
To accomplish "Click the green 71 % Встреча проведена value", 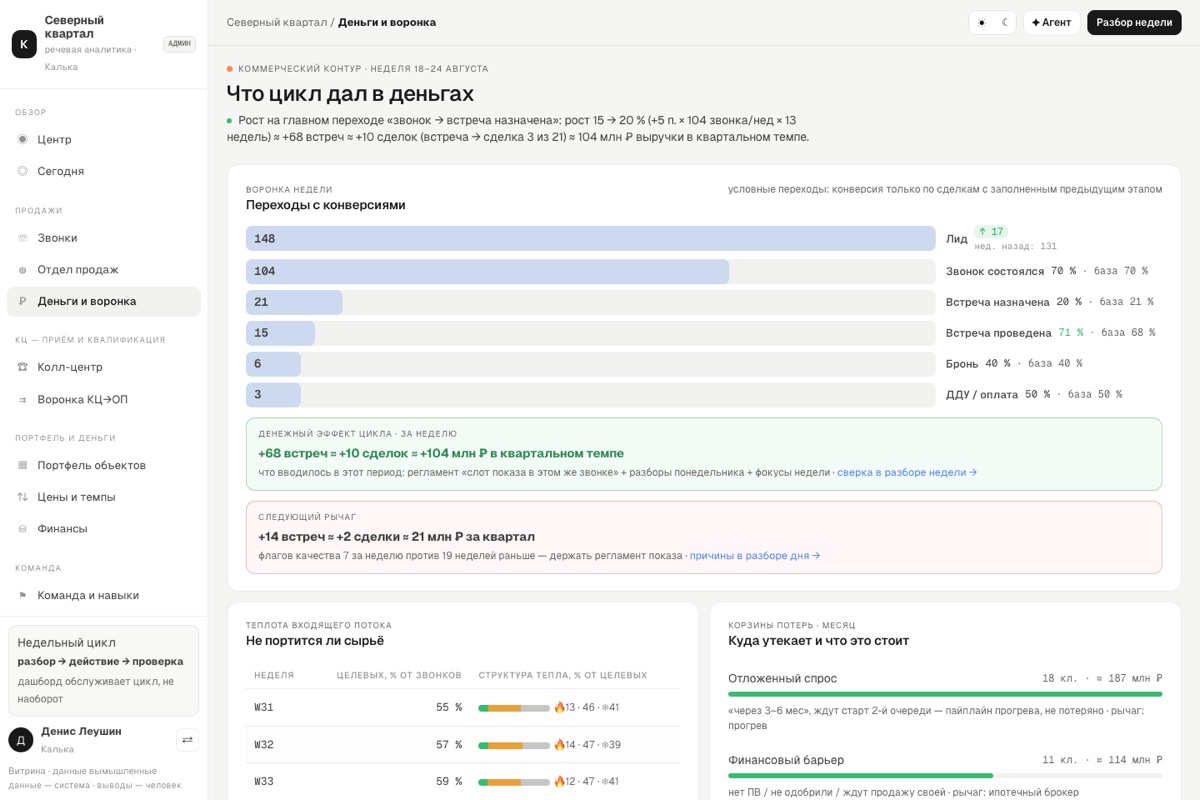I will [x=1071, y=333].
